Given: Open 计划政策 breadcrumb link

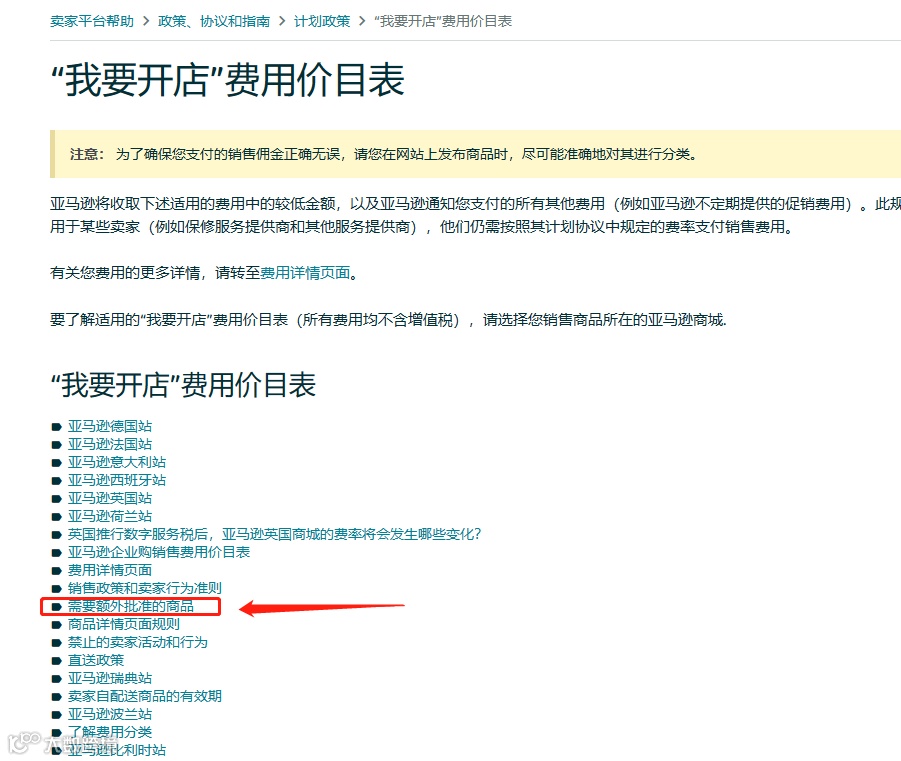Looking at the screenshot, I should [322, 21].
